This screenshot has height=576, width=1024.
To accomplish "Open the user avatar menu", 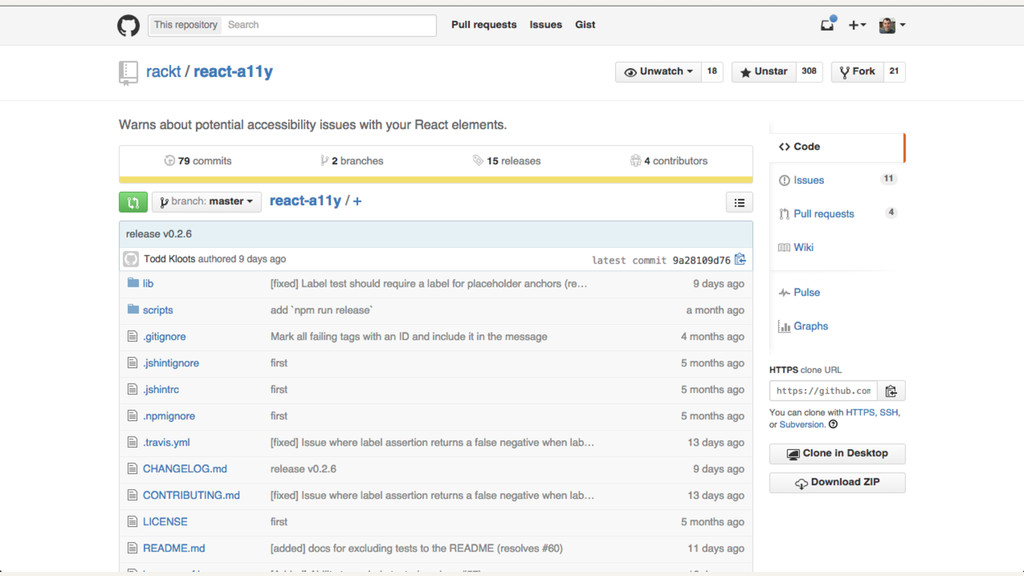I will [891, 25].
